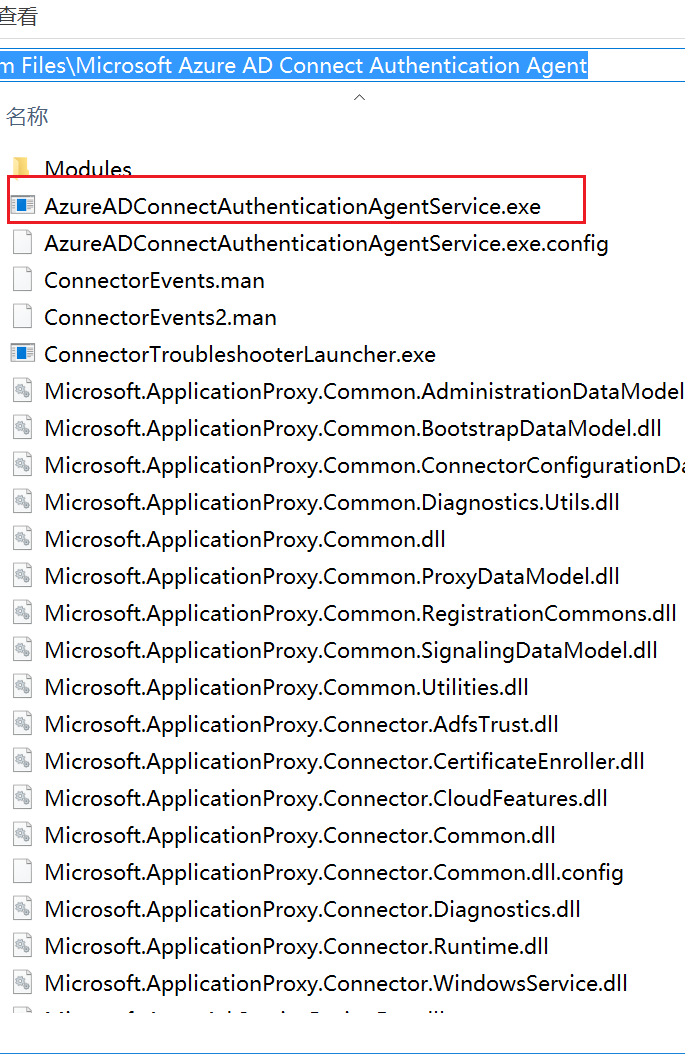Select Microsoft.ApplicationProxy.Connector.AdfsTrust.dll
The image size is (685, 1054).
(301, 724)
